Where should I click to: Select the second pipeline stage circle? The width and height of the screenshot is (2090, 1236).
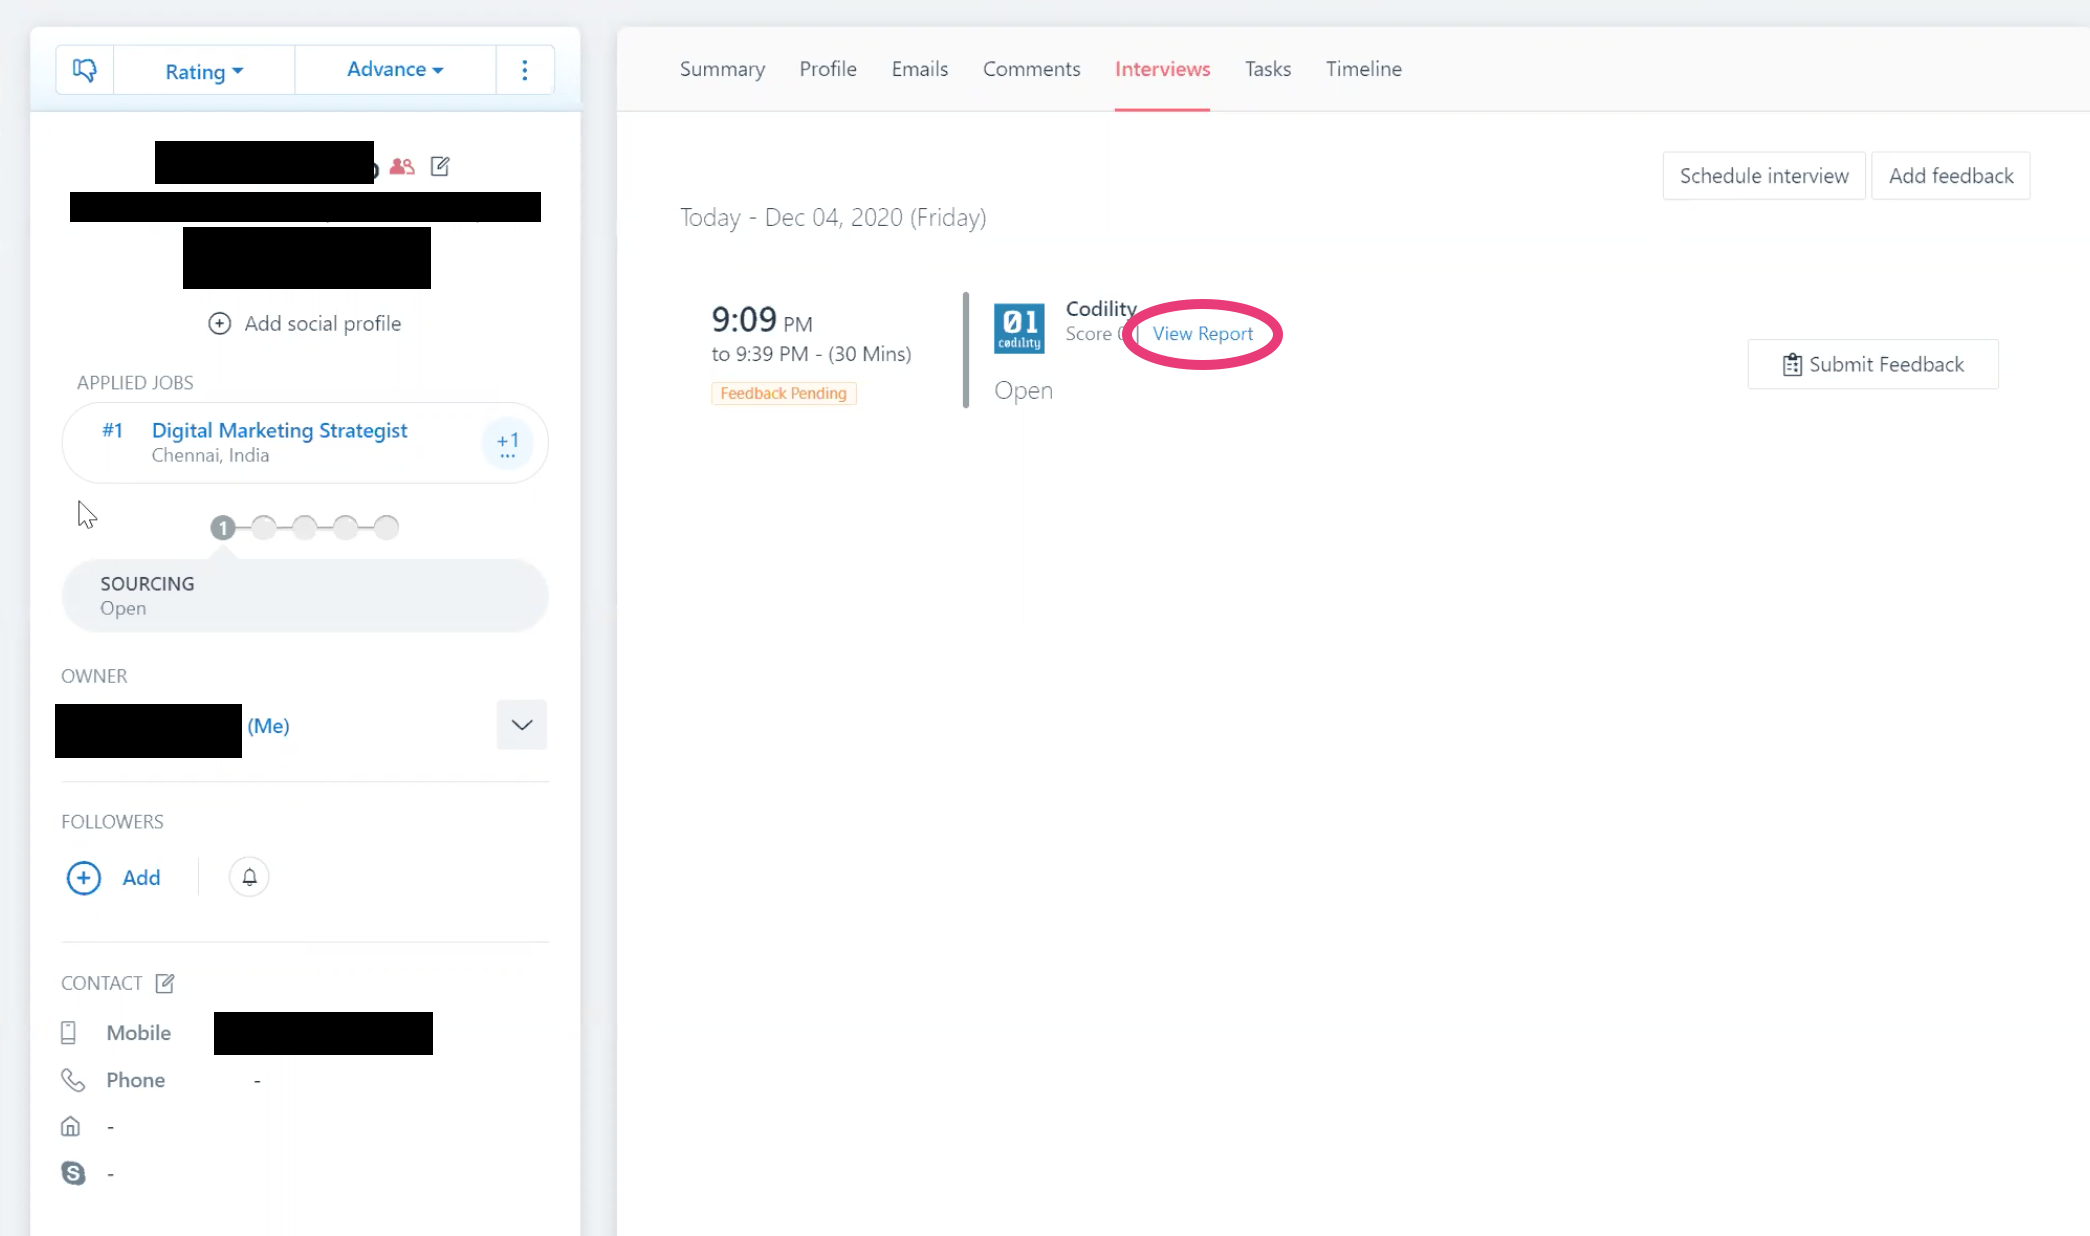pyautogui.click(x=264, y=527)
